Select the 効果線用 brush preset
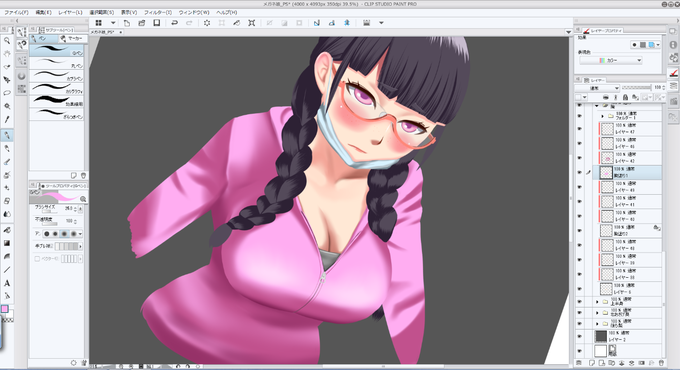Screen dimensions: 680x370 56,102
